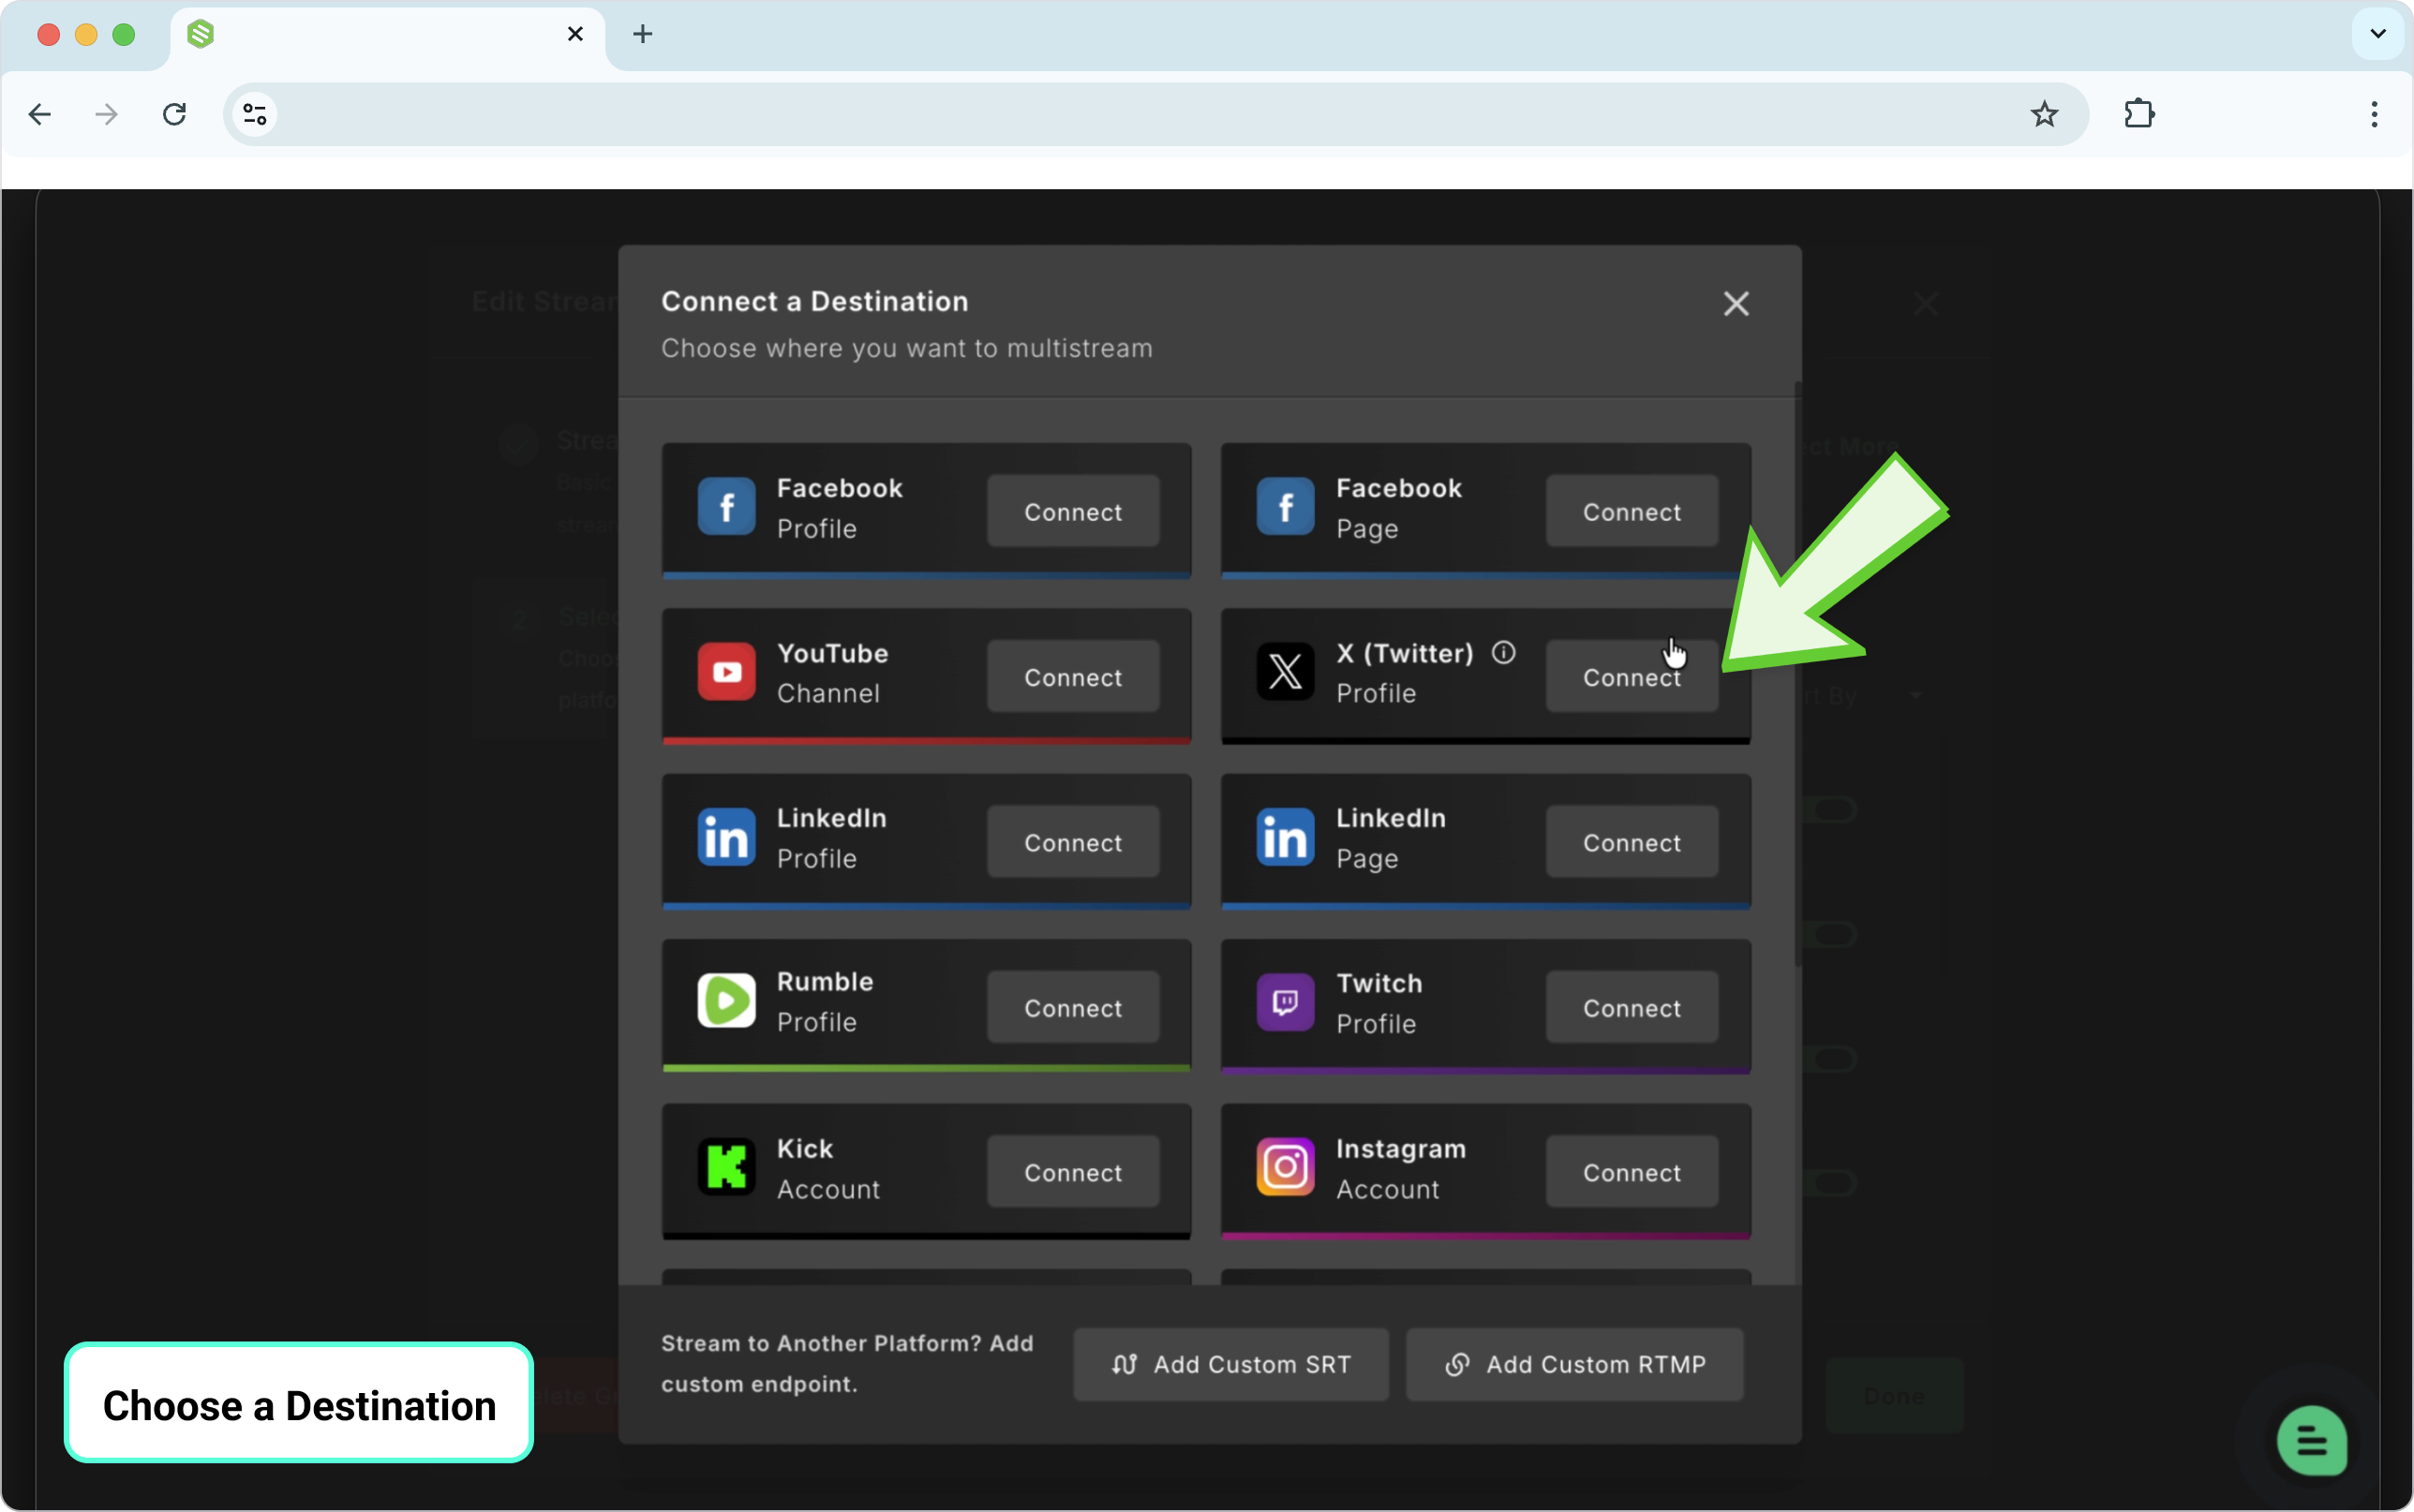Connect YouTube Channel destination

click(x=1072, y=677)
